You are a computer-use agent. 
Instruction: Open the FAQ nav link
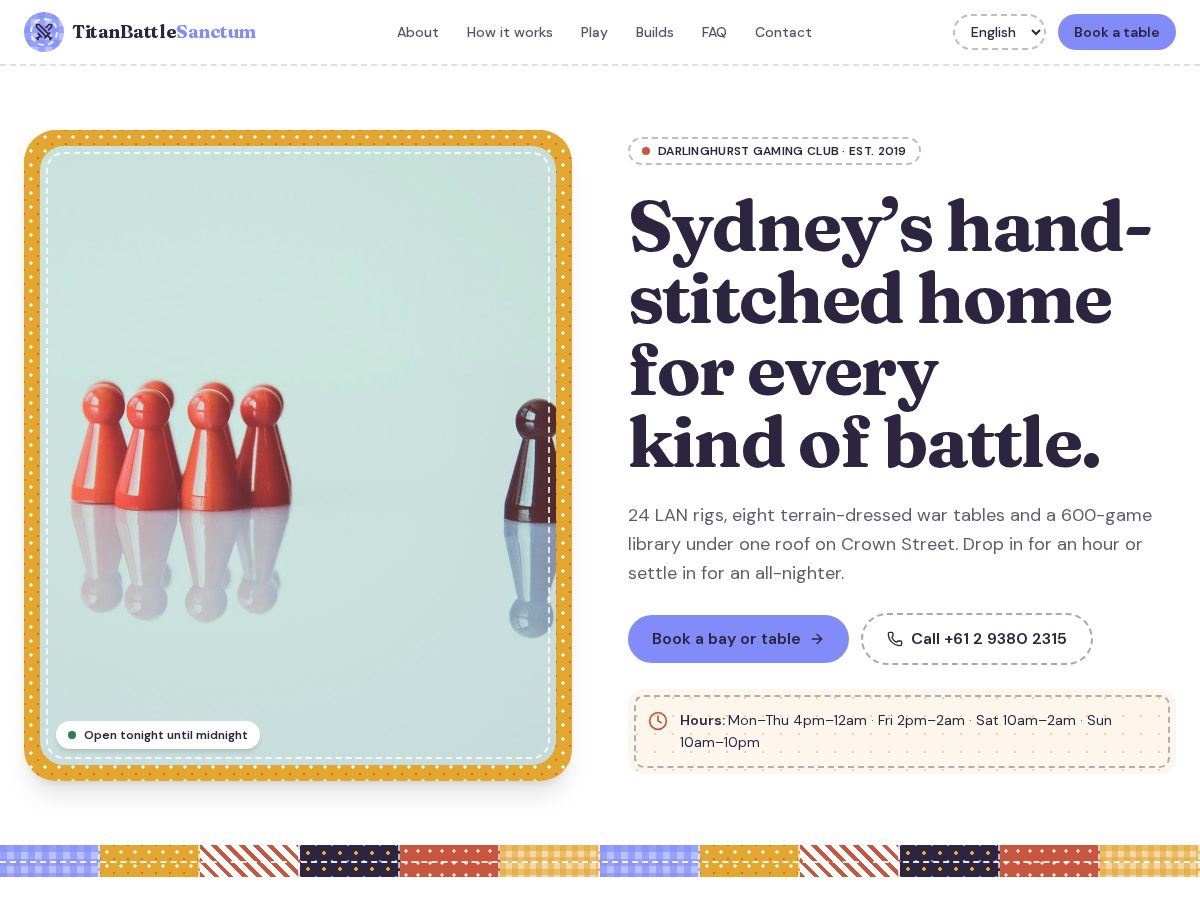click(x=714, y=32)
